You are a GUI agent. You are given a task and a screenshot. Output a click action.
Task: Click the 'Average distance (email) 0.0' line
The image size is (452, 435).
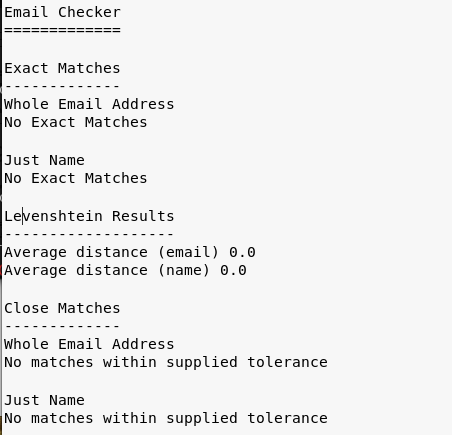click(x=130, y=252)
